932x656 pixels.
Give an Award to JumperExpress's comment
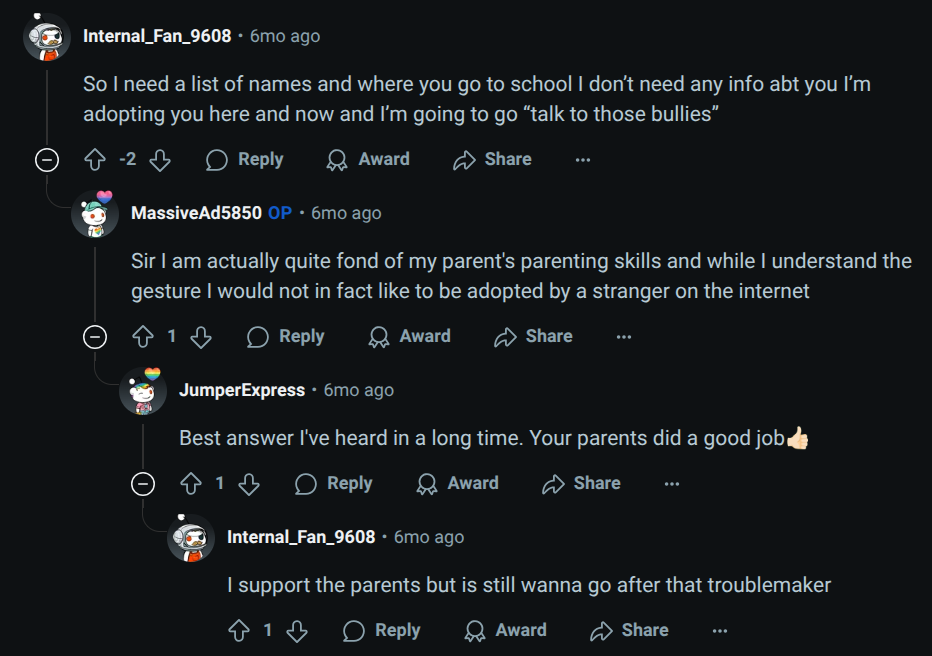point(458,484)
